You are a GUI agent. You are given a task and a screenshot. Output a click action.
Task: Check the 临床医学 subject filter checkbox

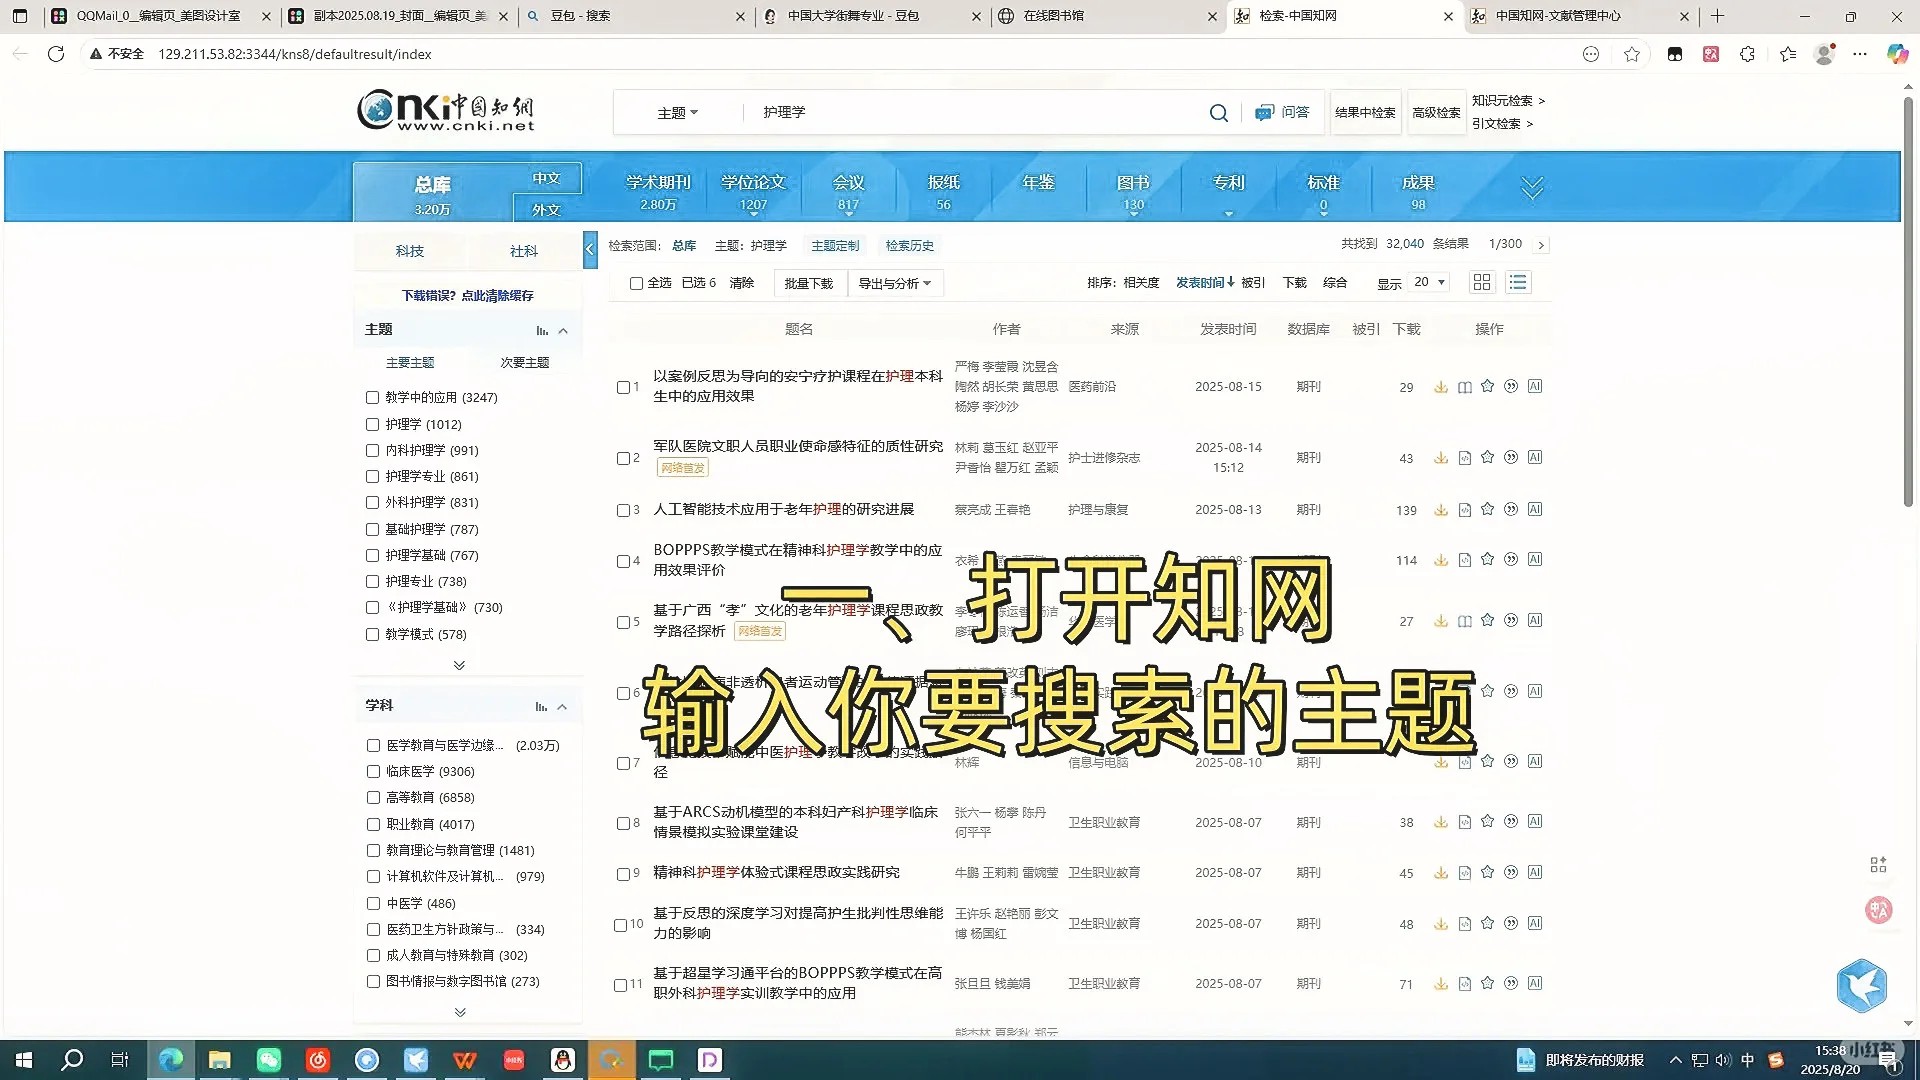click(x=372, y=771)
